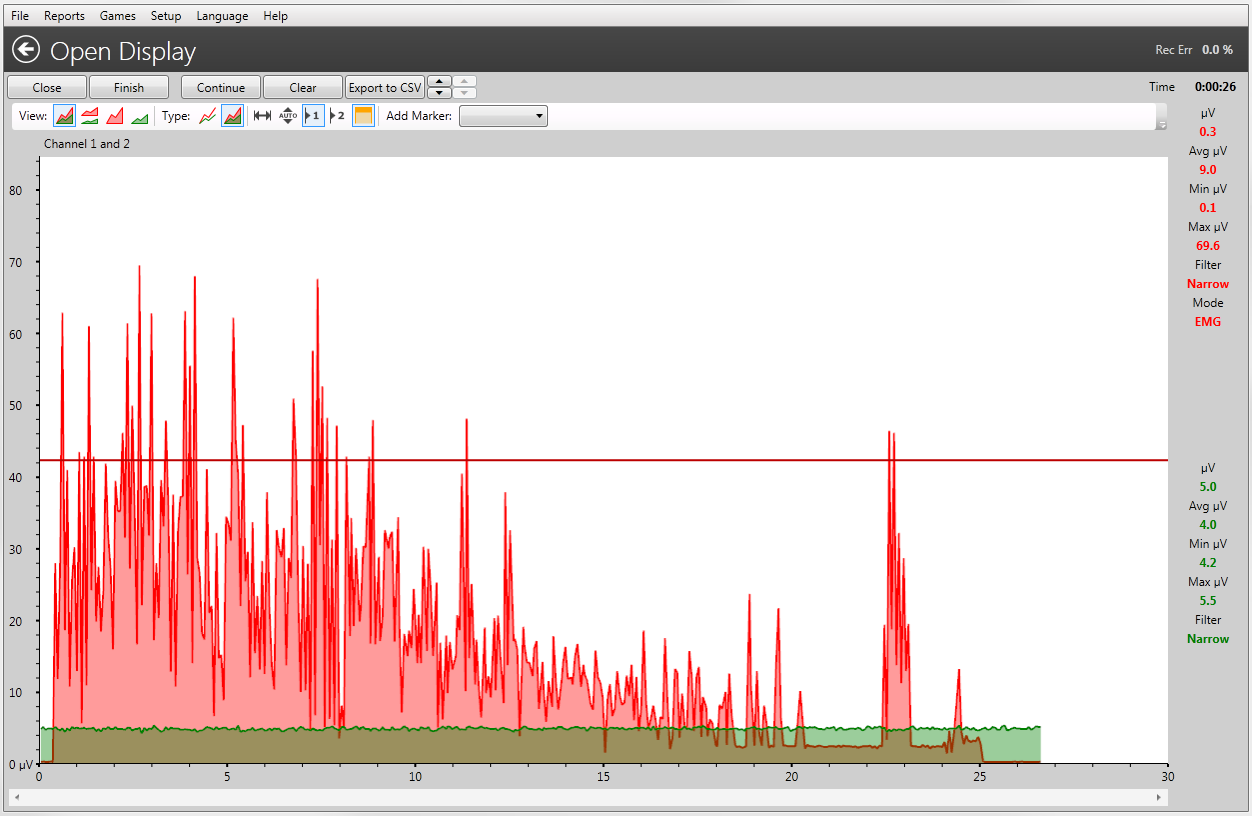Open the Add Marker dropdown
This screenshot has height=816, width=1252.
(x=503, y=116)
